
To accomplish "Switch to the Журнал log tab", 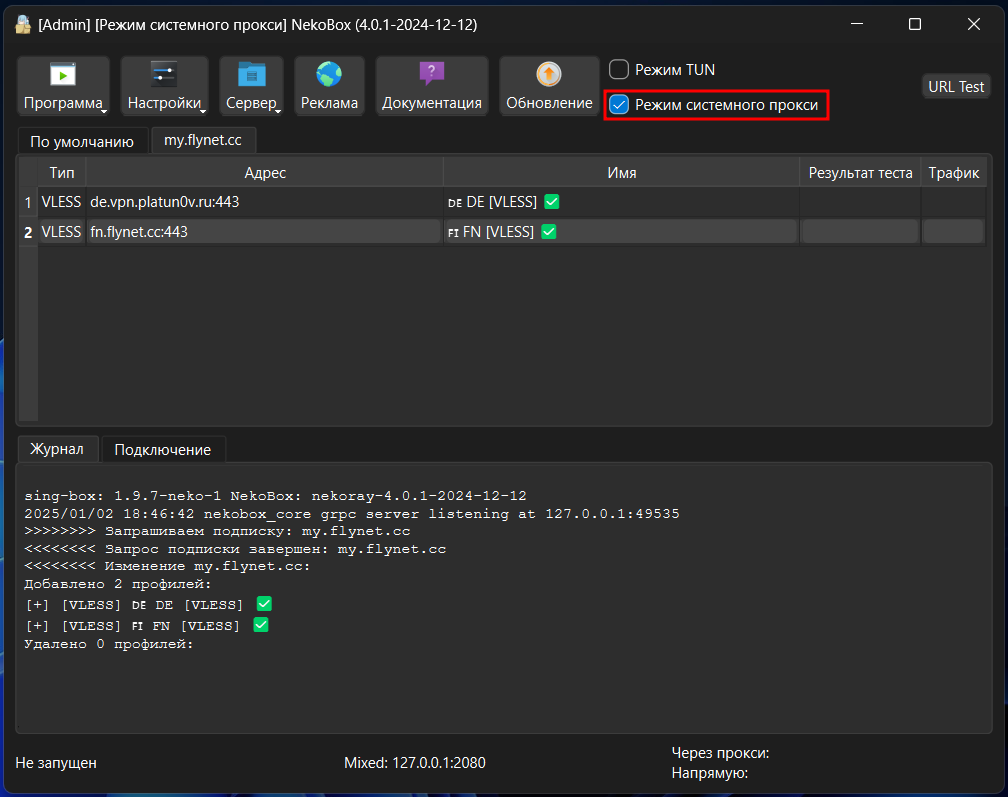I will pyautogui.click(x=57, y=449).
